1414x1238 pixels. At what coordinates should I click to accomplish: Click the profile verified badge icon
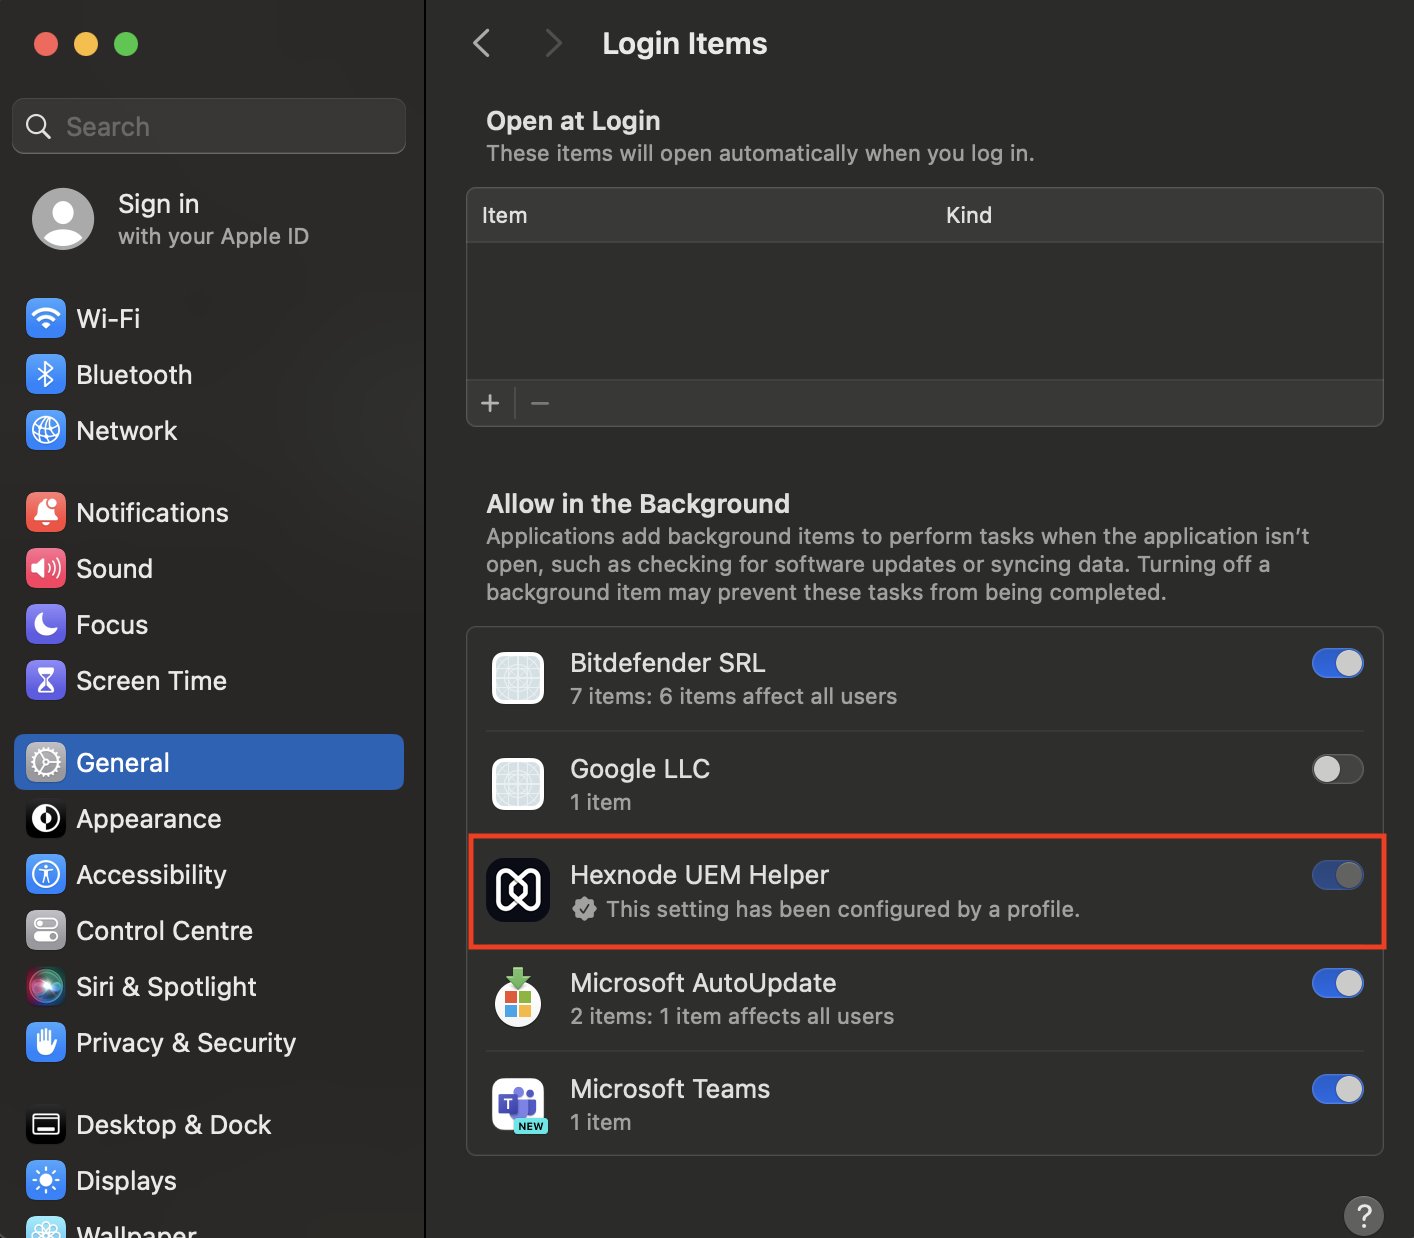(585, 909)
